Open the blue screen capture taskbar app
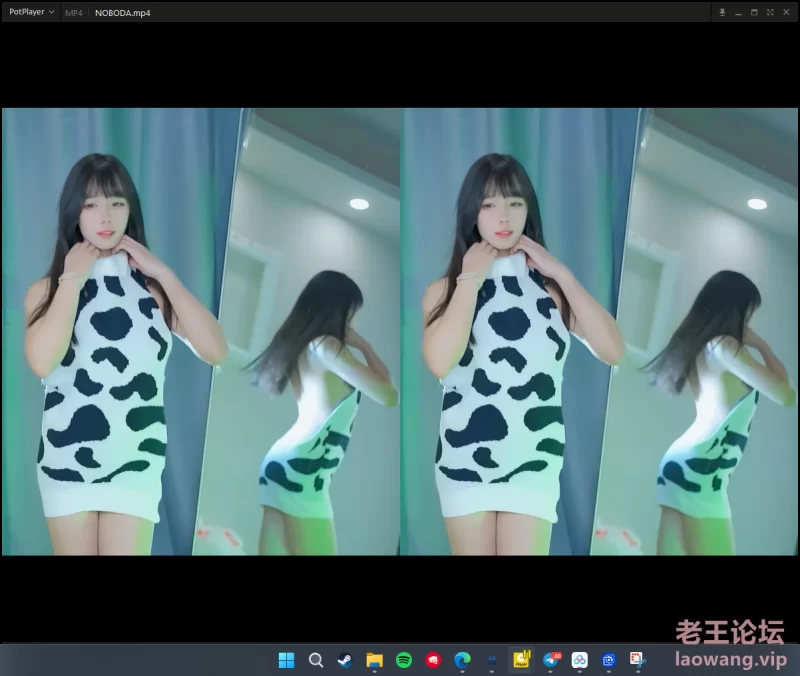This screenshot has height=676, width=800. [609, 660]
